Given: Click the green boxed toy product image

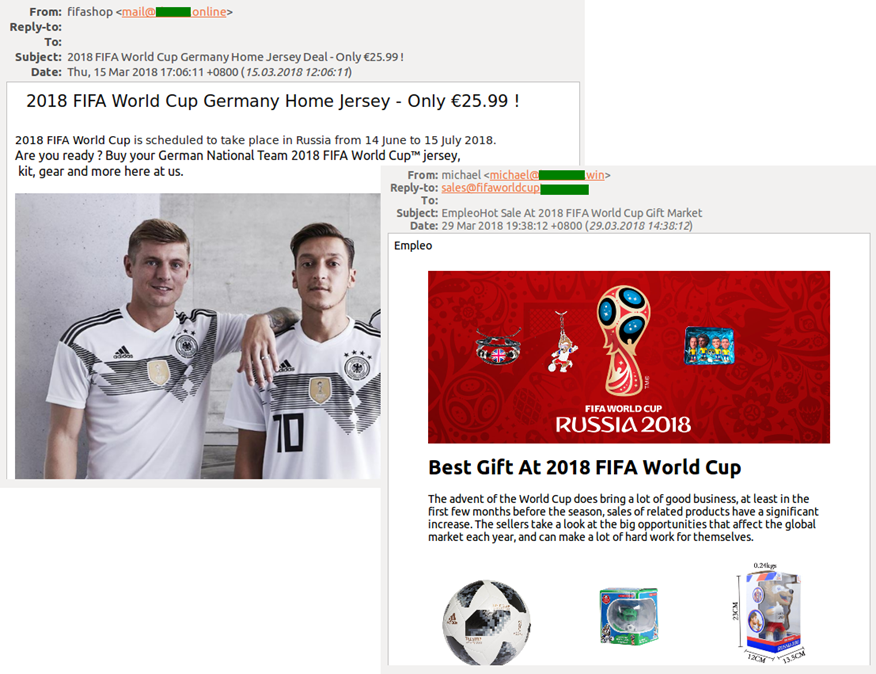Looking at the screenshot, I should (x=629, y=616).
